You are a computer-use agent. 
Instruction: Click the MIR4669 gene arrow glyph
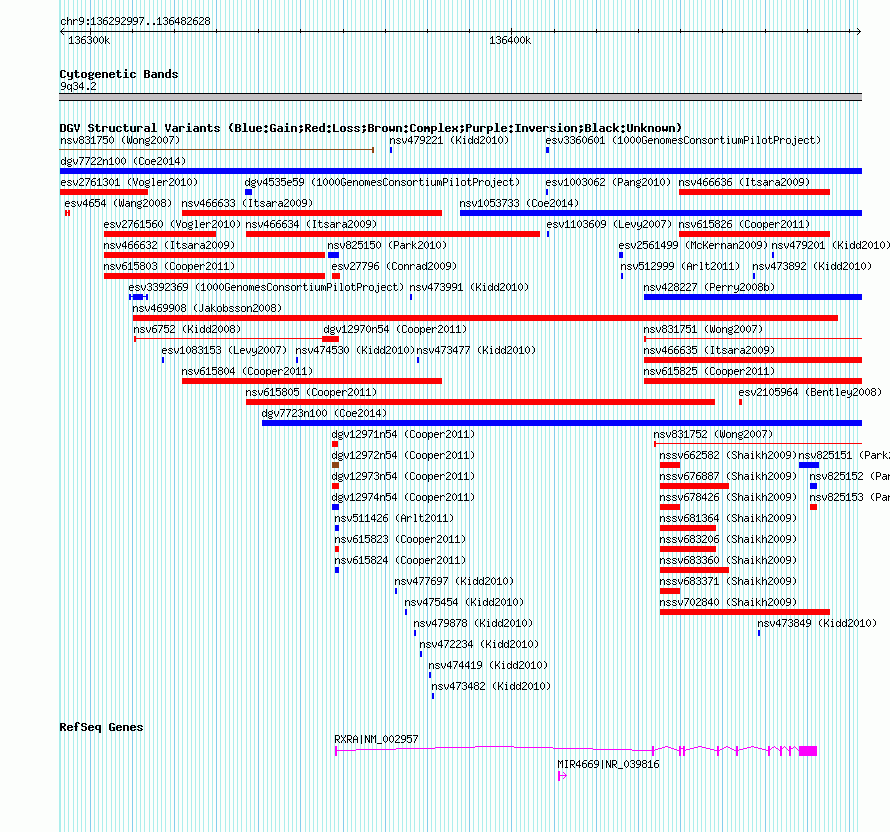(562, 776)
